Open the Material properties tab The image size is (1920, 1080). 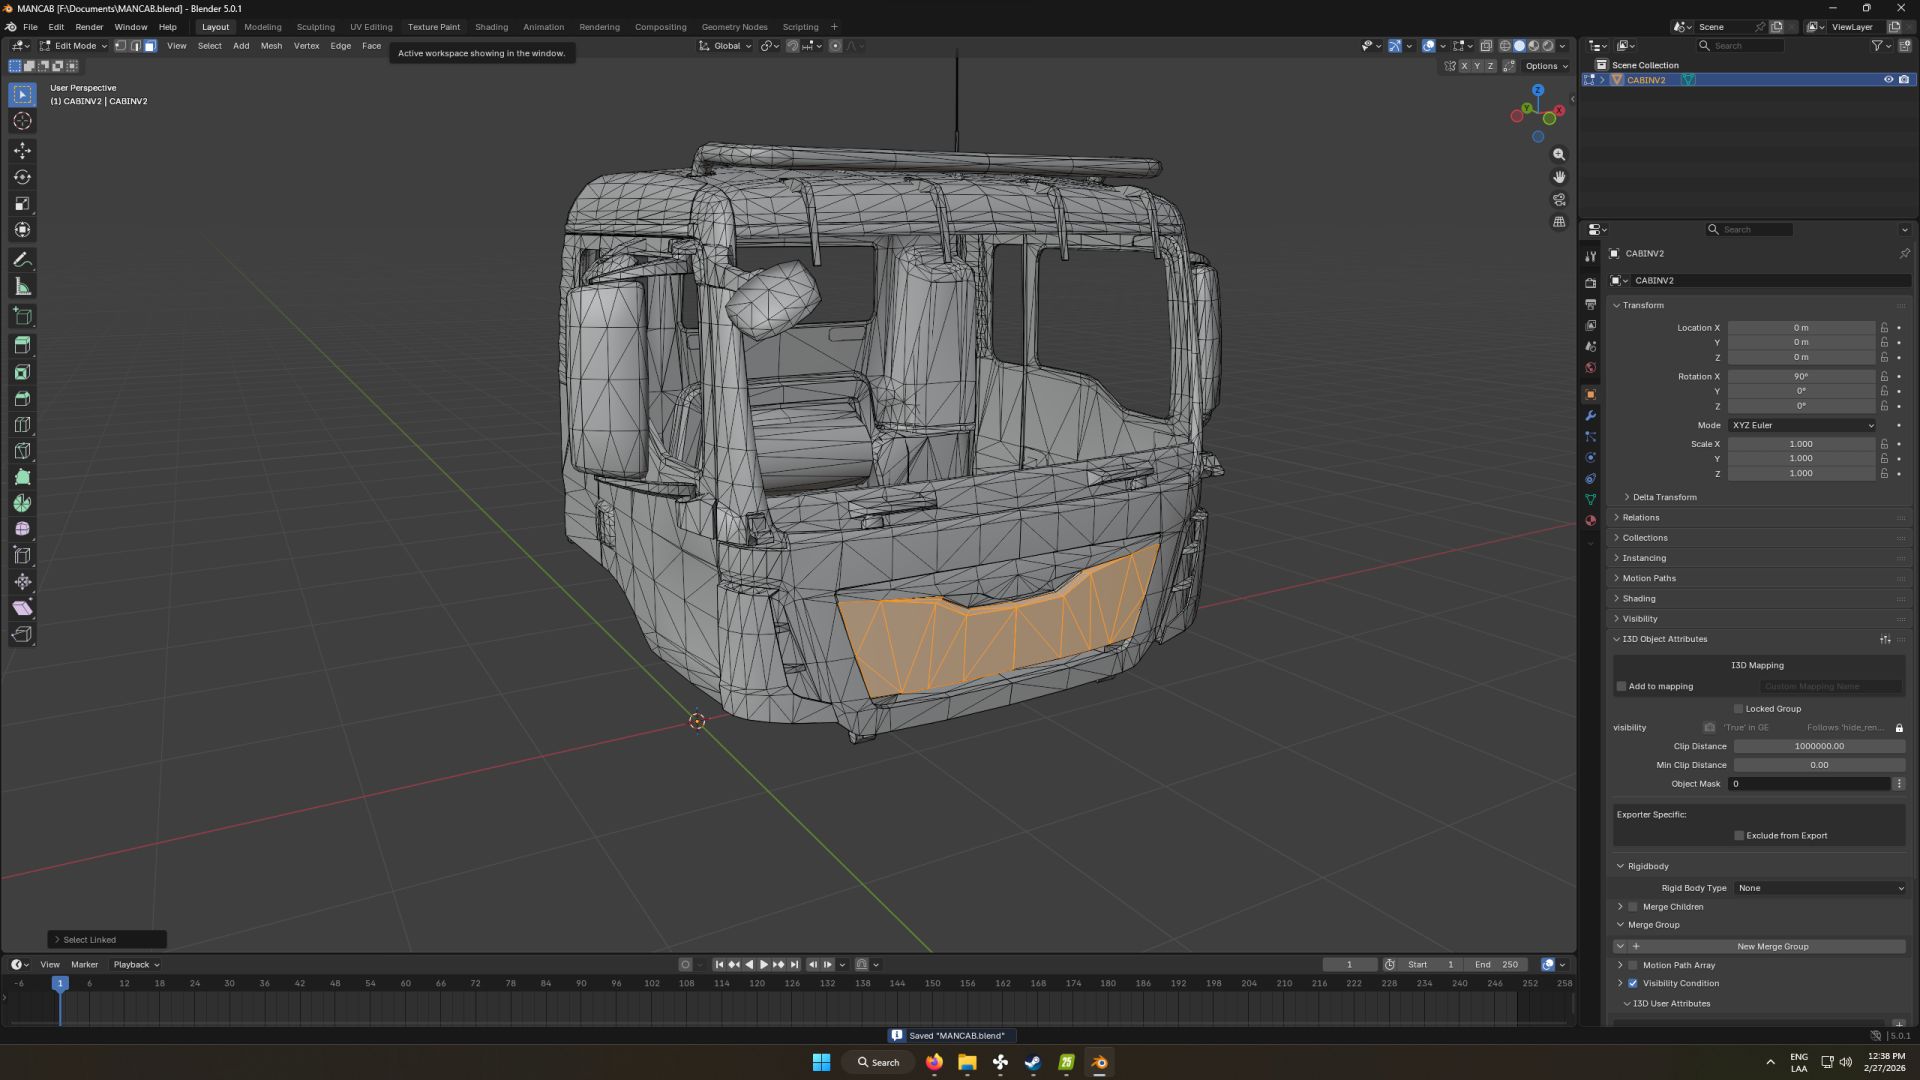pyautogui.click(x=1590, y=520)
